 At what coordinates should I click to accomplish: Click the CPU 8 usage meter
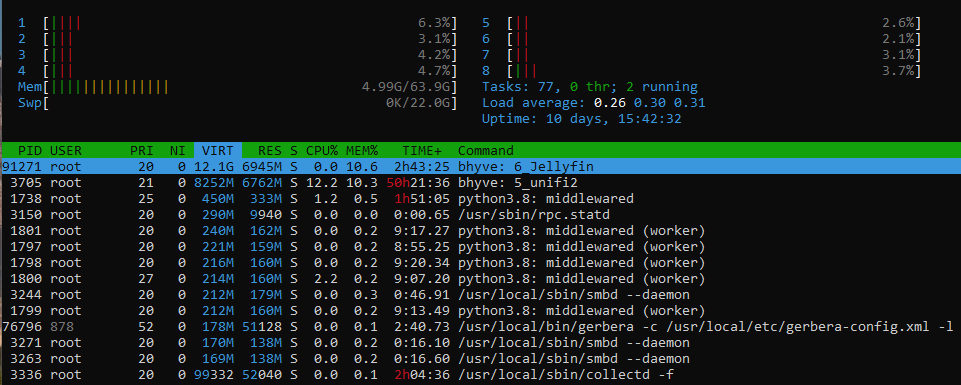[702, 71]
